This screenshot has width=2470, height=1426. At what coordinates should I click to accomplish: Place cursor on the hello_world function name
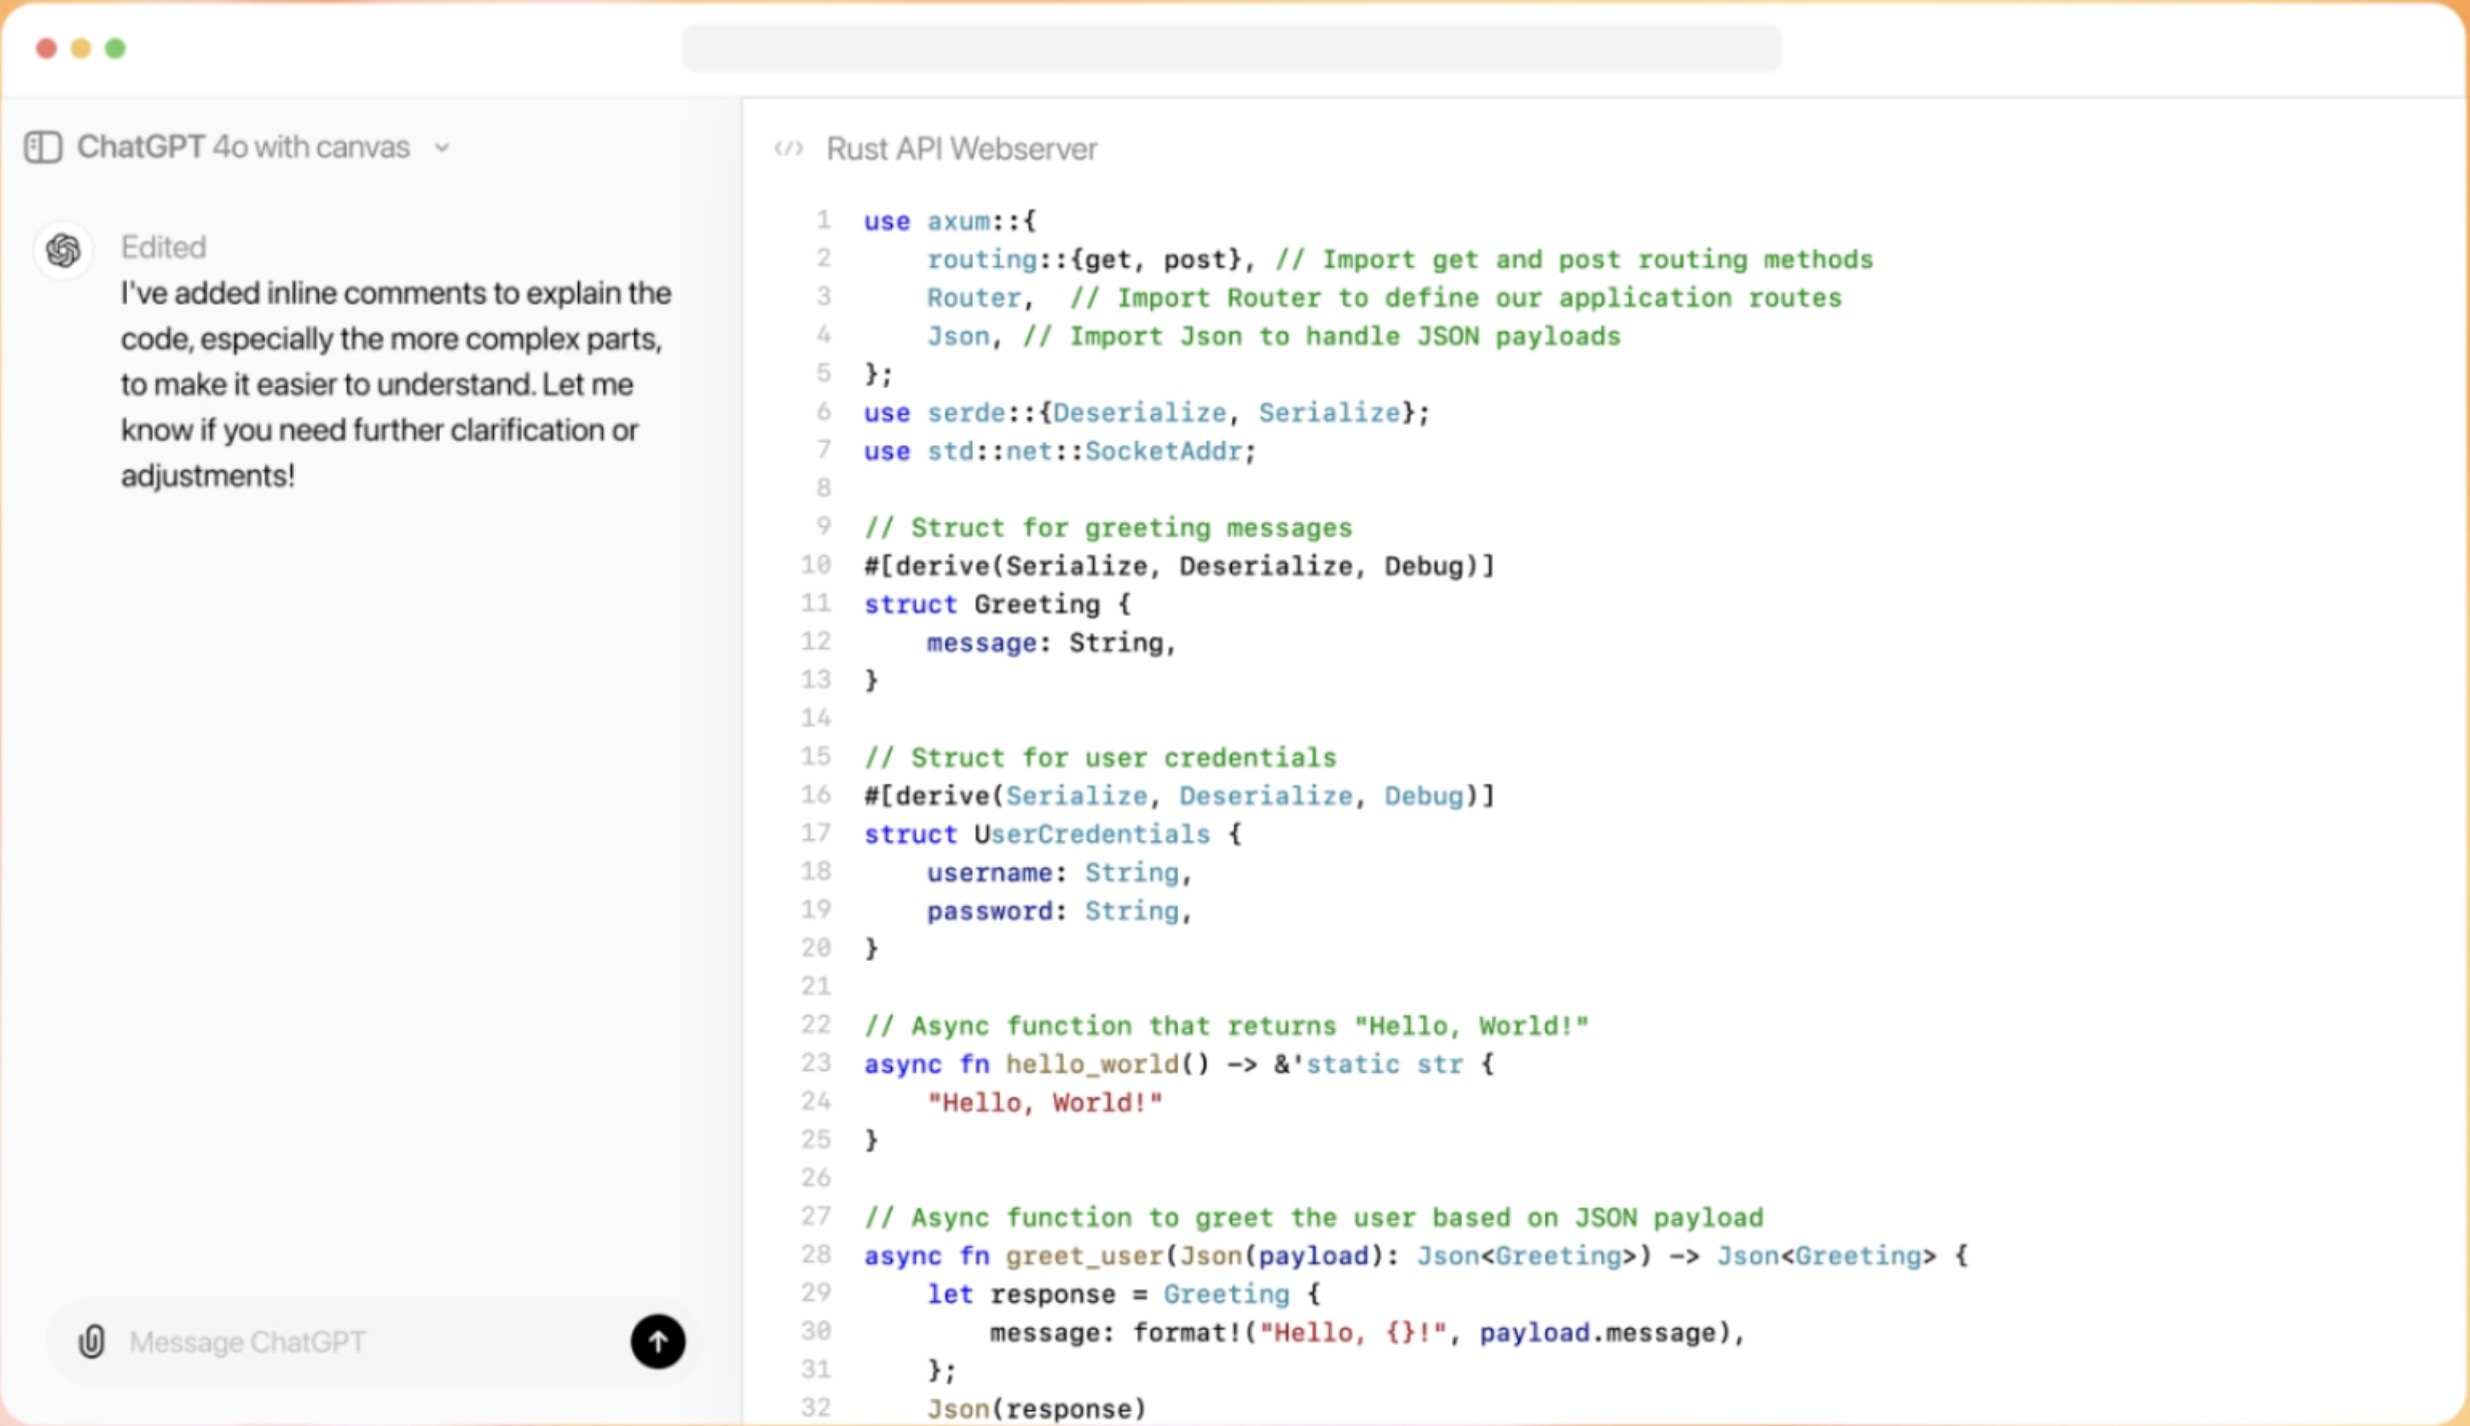click(x=1090, y=1064)
